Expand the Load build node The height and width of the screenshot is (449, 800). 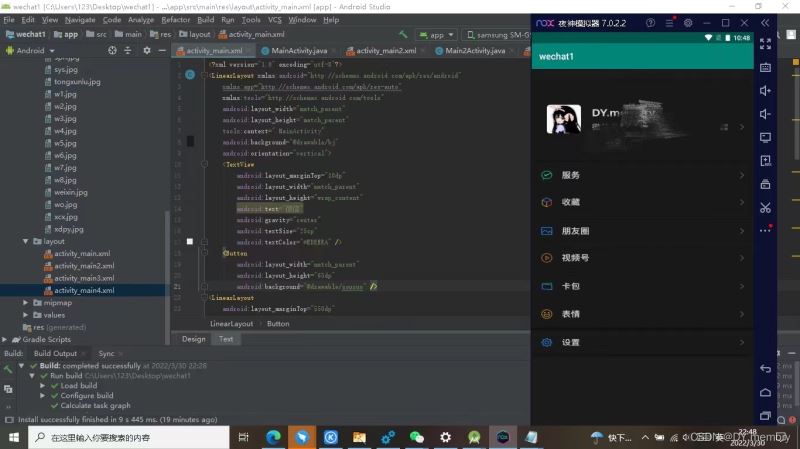pyautogui.click(x=43, y=386)
